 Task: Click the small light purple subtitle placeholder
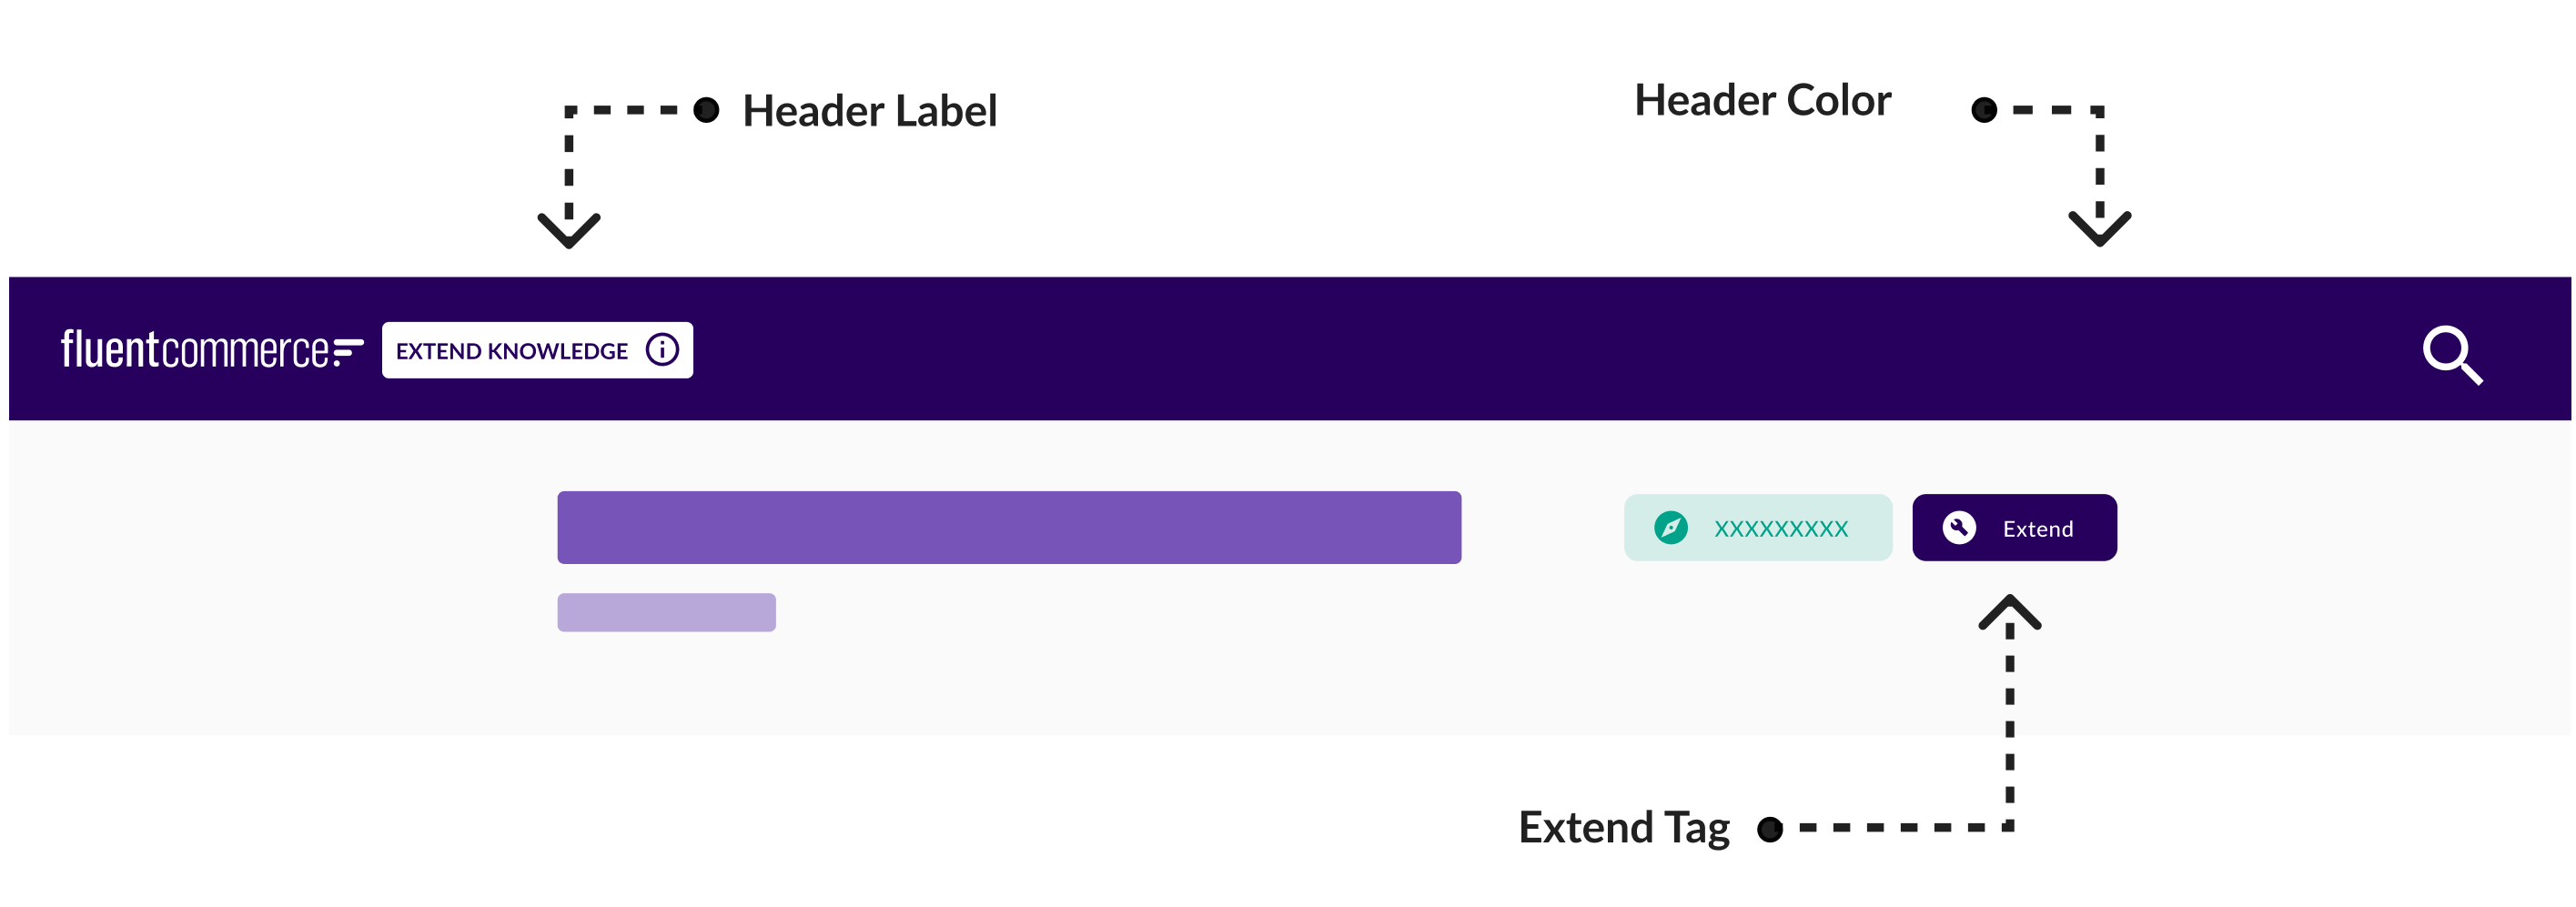click(x=666, y=612)
